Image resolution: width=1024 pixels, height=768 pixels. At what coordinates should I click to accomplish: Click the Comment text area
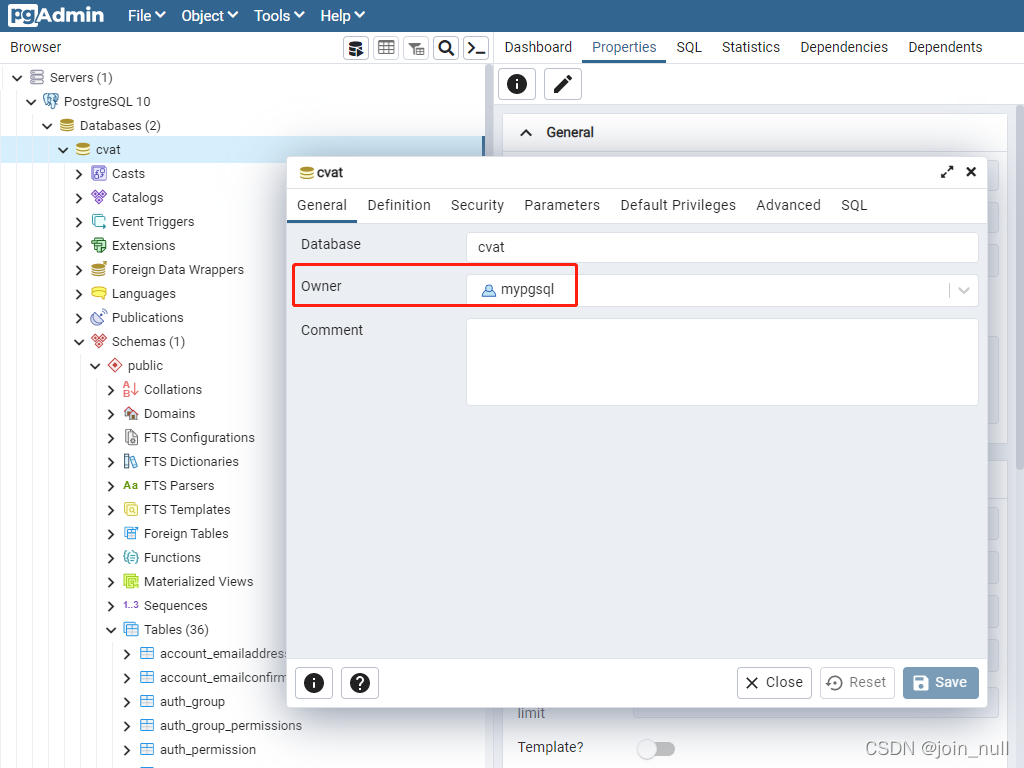click(722, 362)
